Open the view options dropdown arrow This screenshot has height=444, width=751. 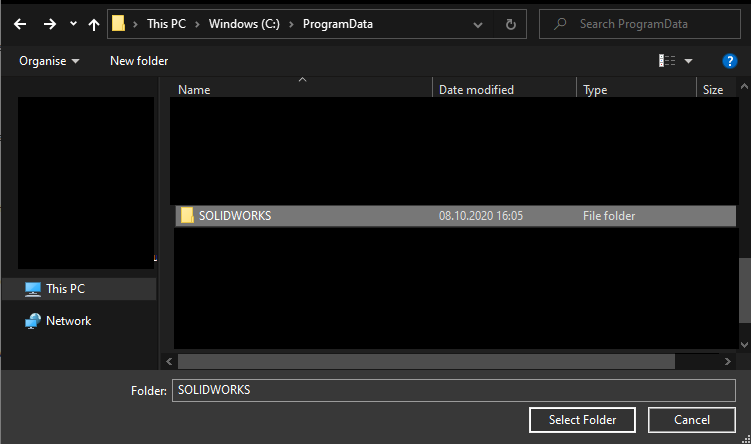[688, 61]
